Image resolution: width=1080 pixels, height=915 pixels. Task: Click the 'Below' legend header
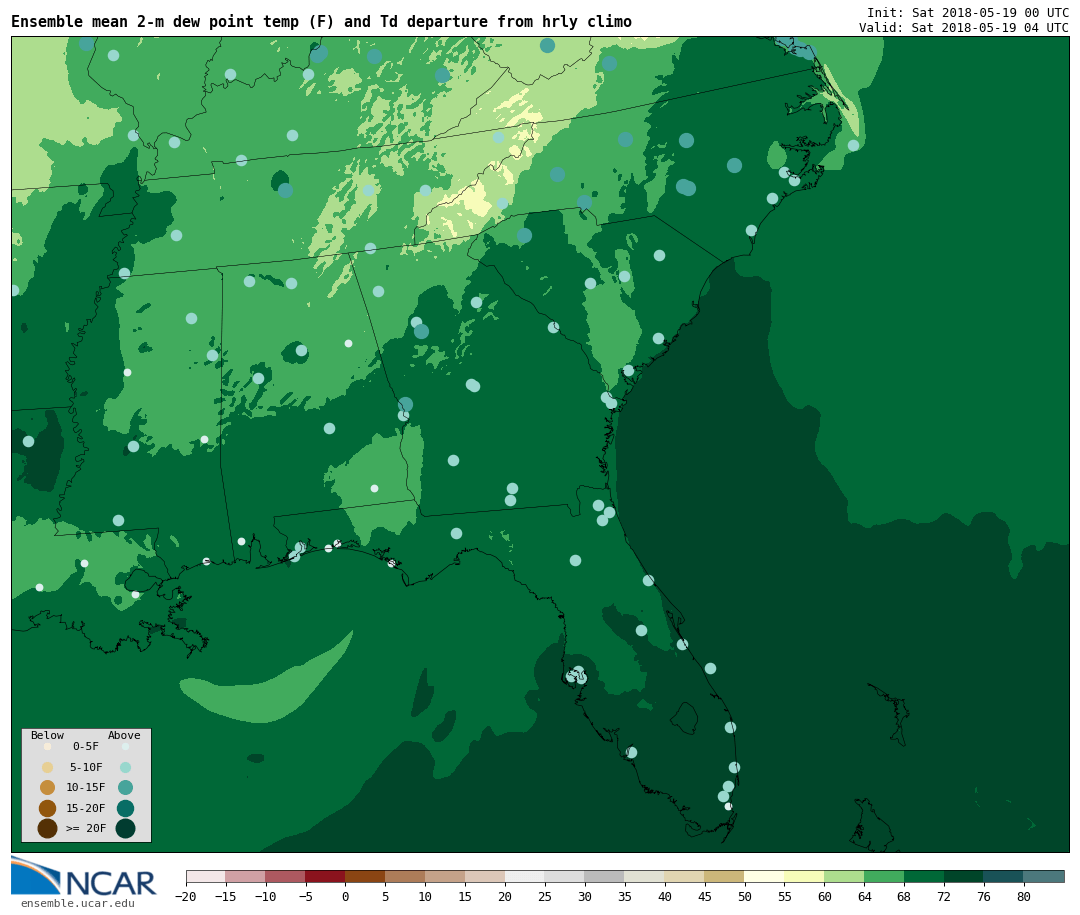(48, 735)
